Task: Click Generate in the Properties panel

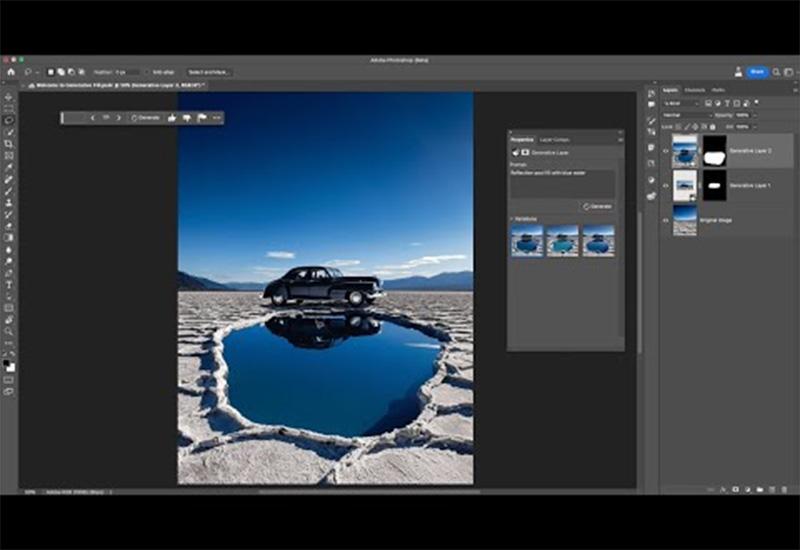Action: pyautogui.click(x=598, y=206)
